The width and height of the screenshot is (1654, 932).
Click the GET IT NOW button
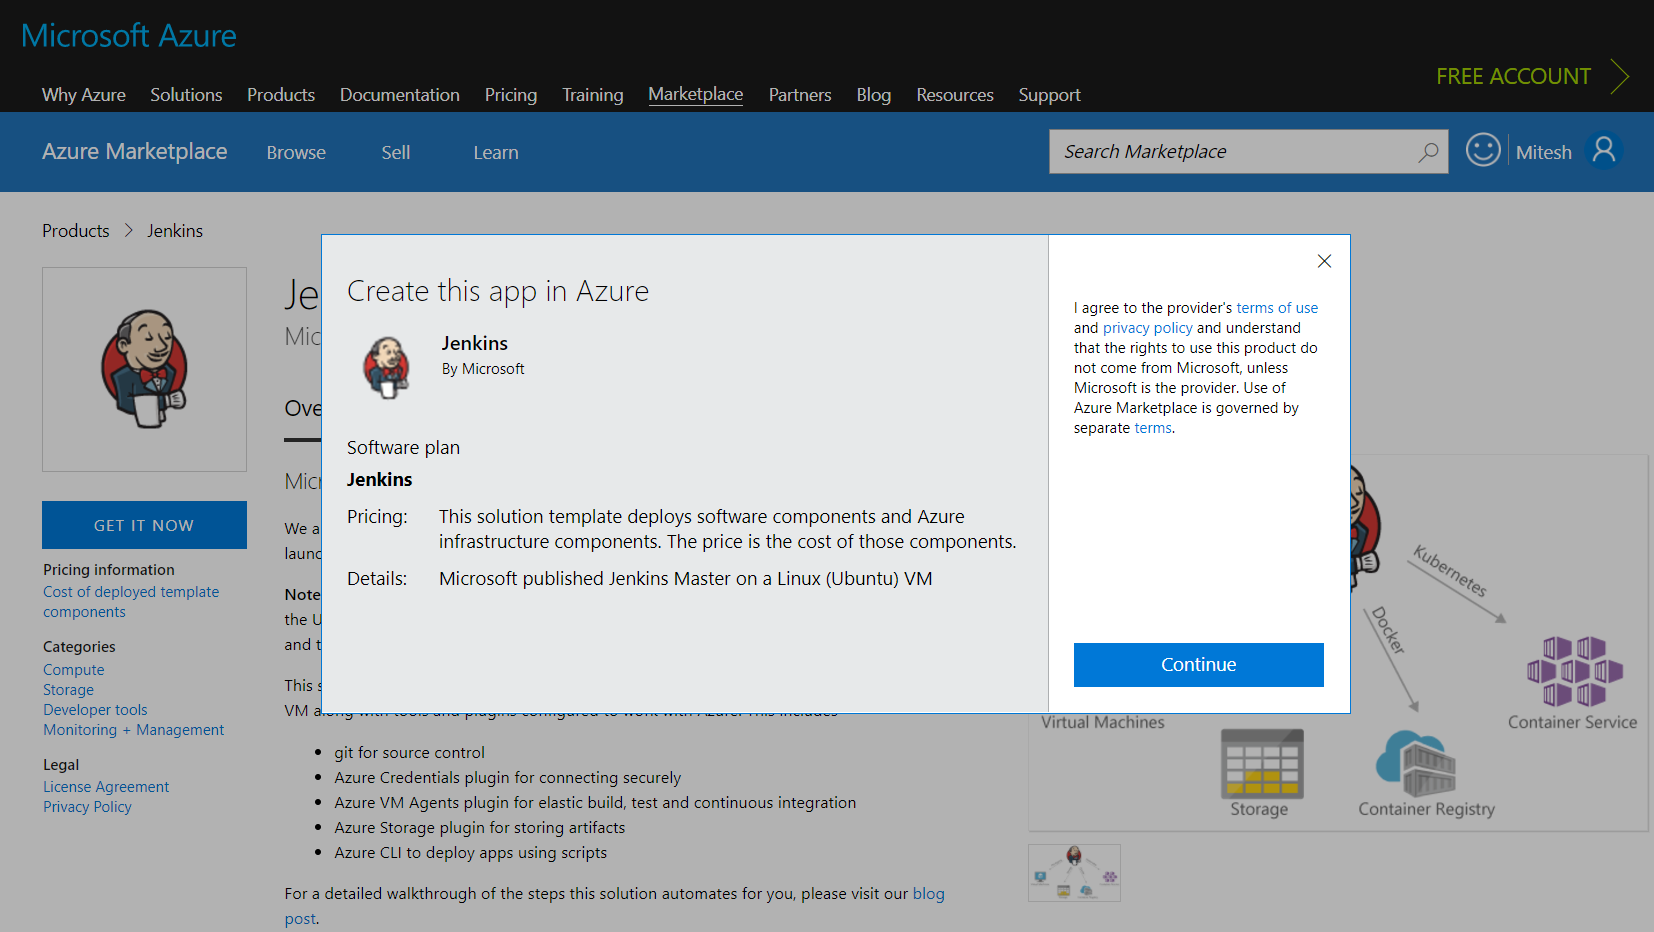tap(144, 525)
